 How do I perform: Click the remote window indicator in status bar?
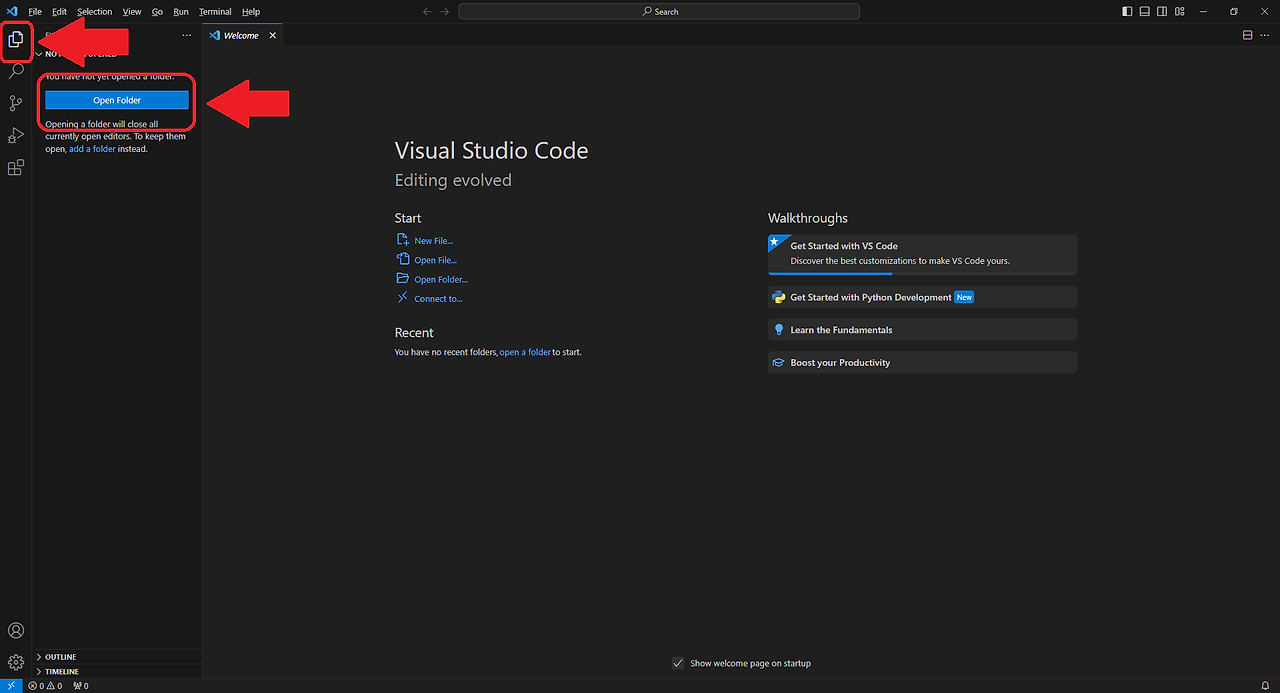tap(10, 686)
